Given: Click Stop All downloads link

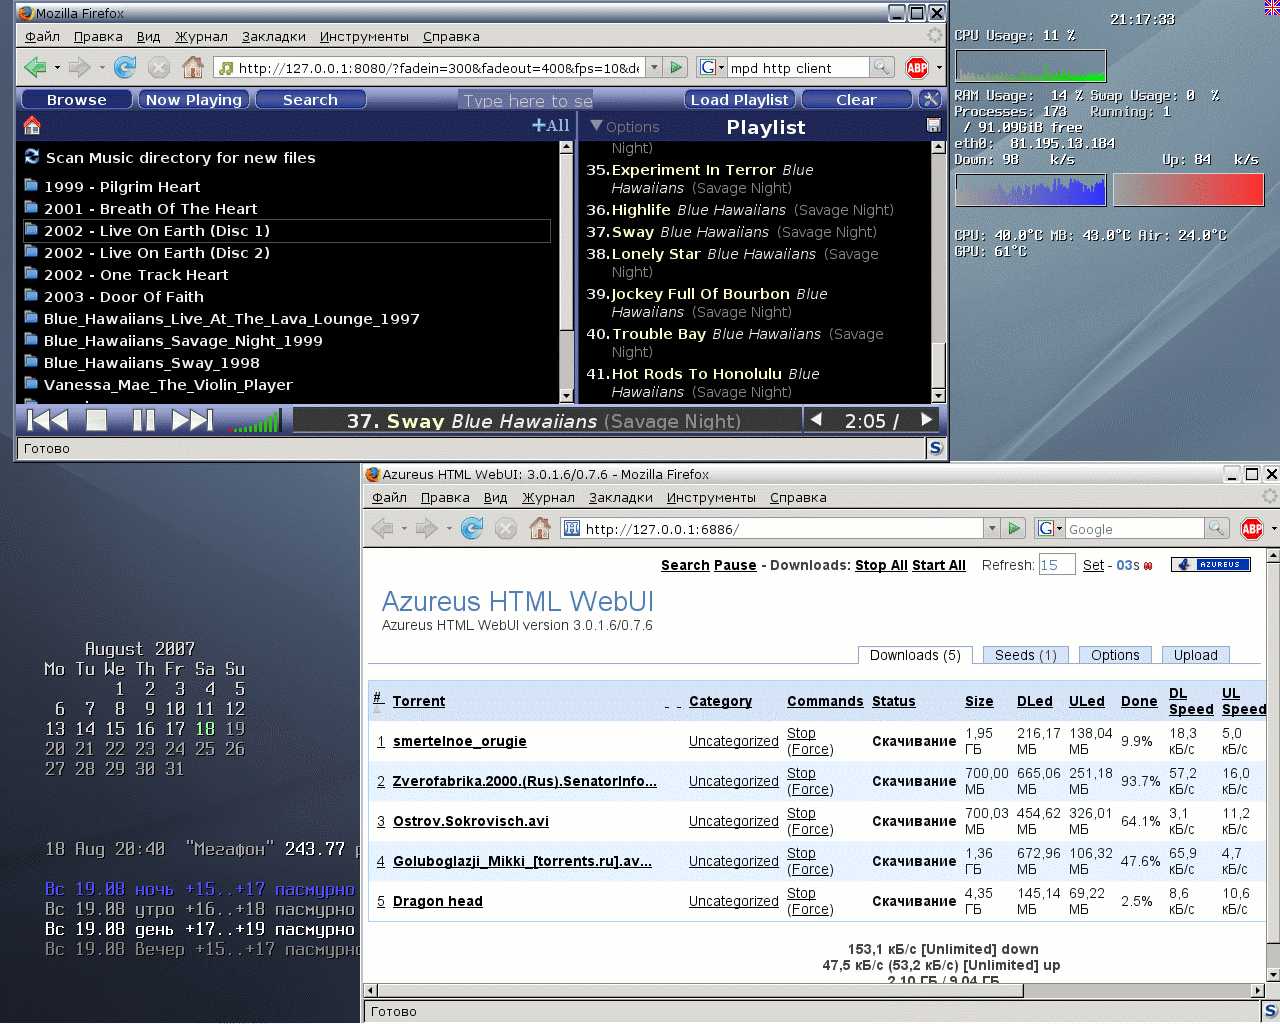Looking at the screenshot, I should click(x=881, y=565).
